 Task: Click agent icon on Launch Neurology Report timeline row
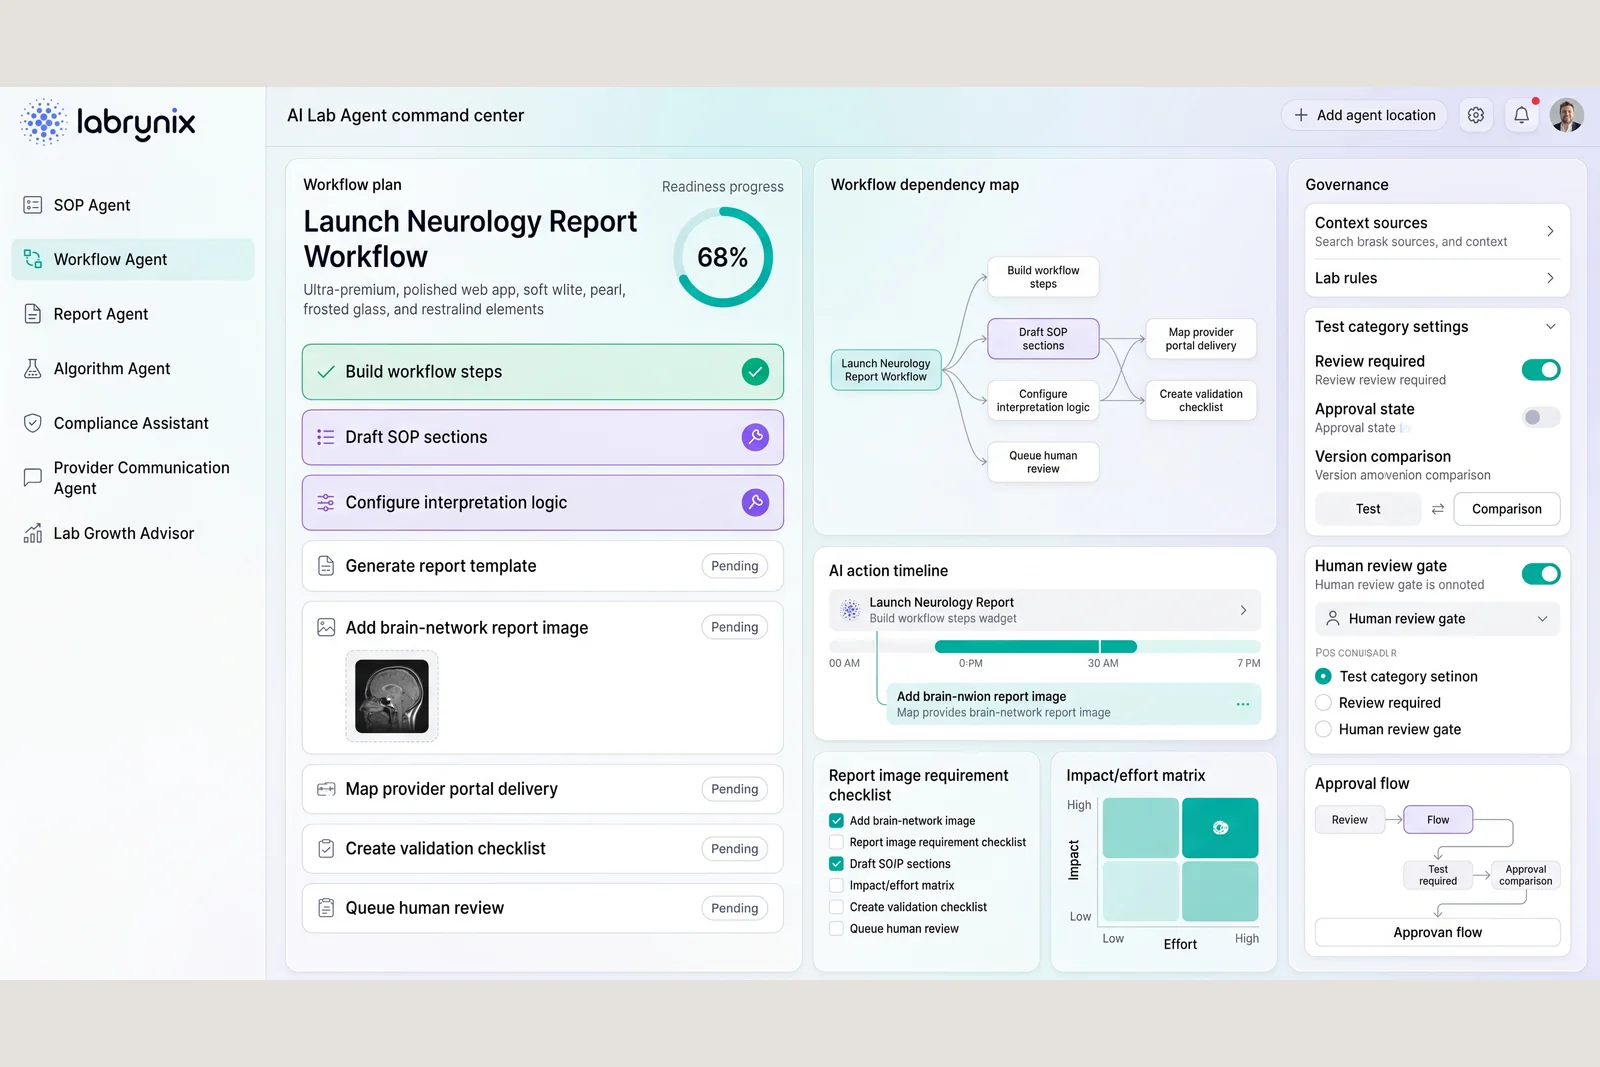coord(850,610)
